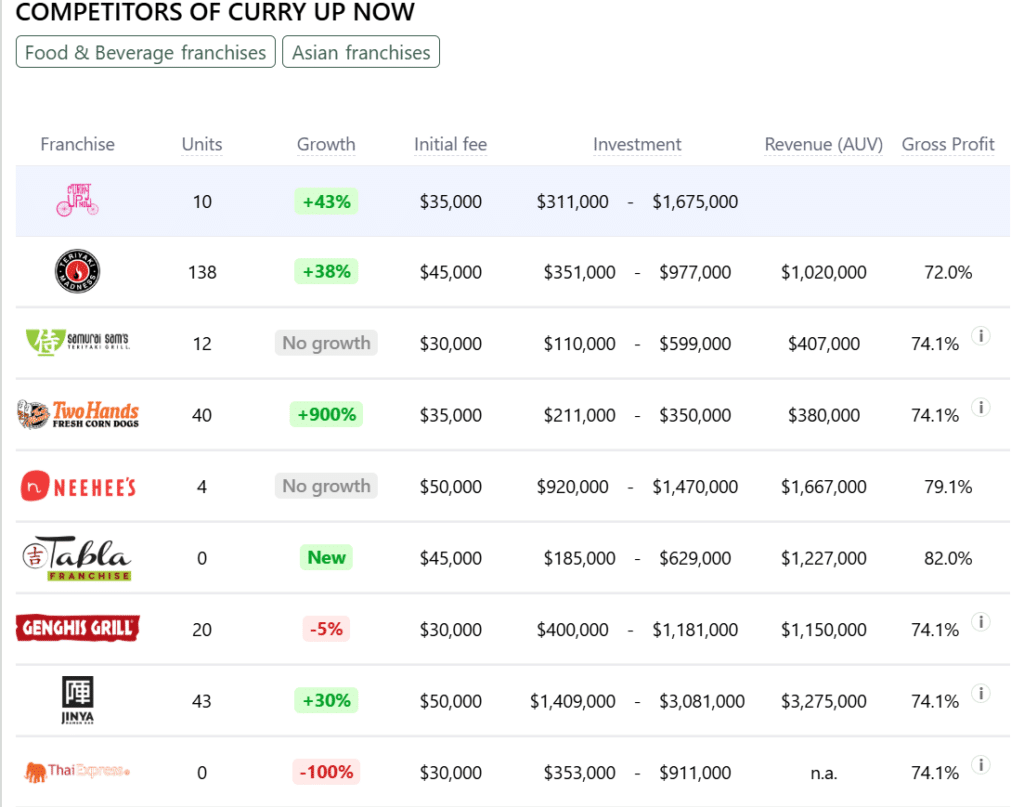Click the Franchise column header

click(x=77, y=144)
